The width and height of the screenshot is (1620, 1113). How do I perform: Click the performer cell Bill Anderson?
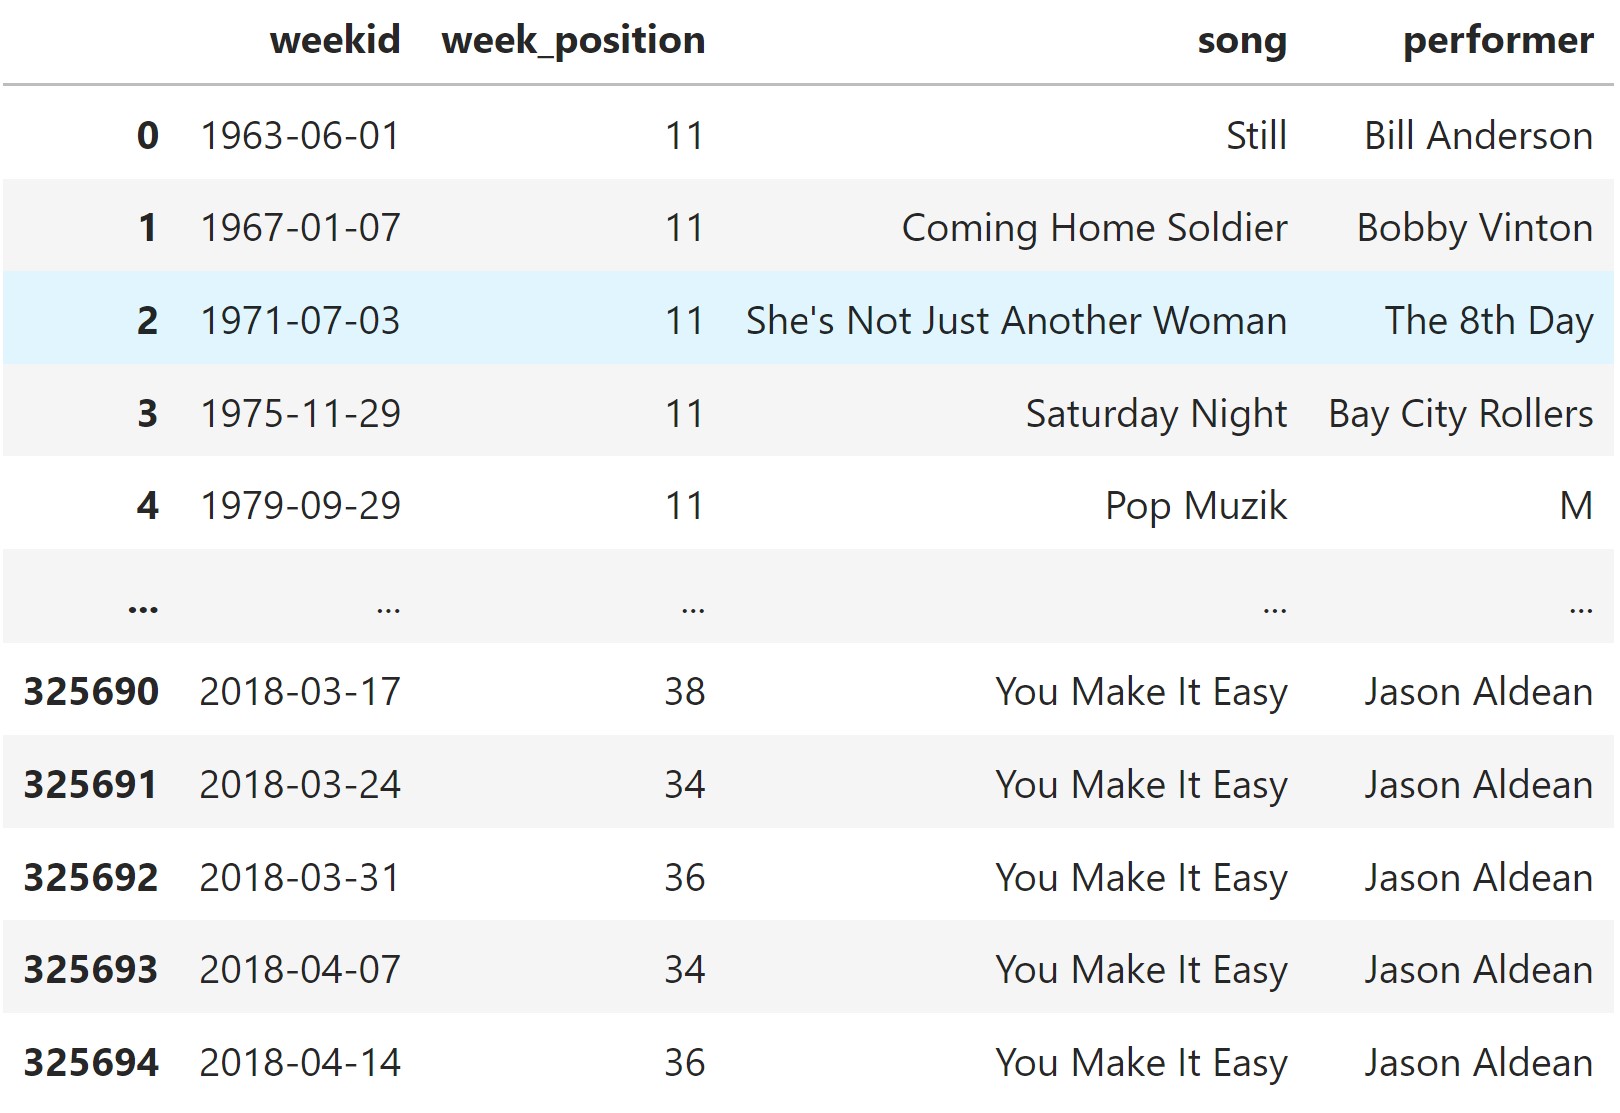pyautogui.click(x=1479, y=135)
